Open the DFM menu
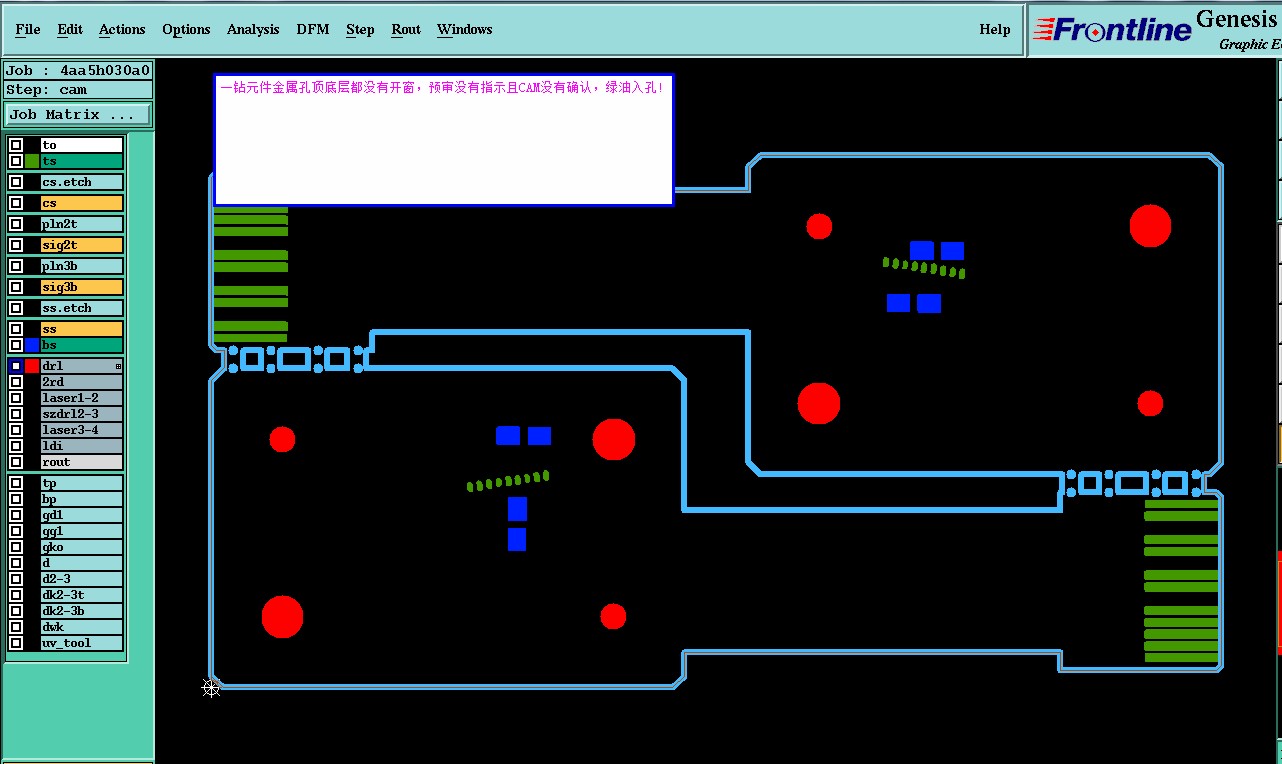The width and height of the screenshot is (1282, 764). click(313, 29)
